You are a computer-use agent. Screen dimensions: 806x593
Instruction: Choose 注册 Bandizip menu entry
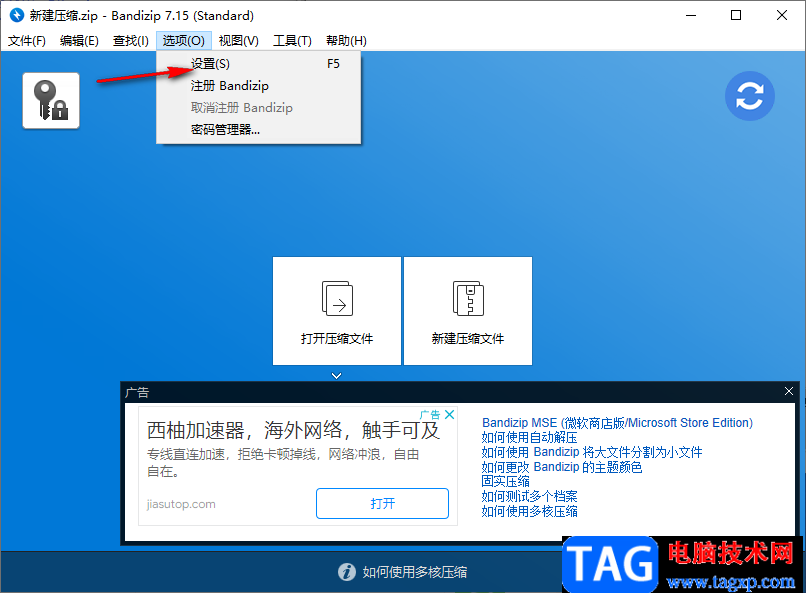click(259, 86)
